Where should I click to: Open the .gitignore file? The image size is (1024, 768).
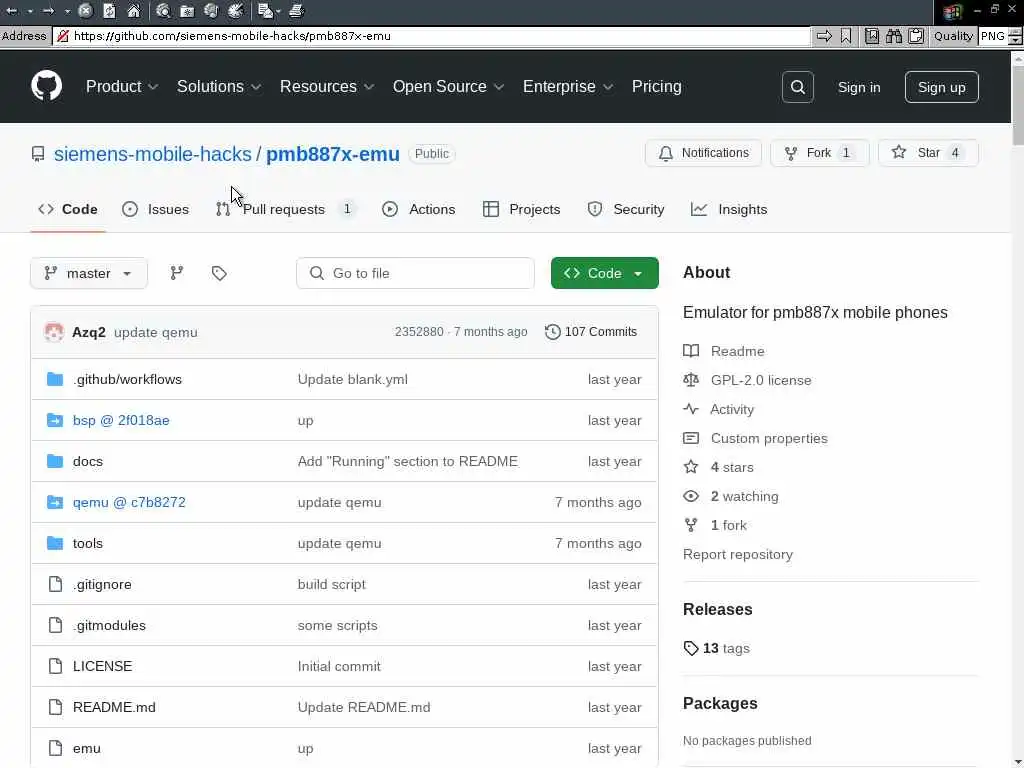pos(102,584)
